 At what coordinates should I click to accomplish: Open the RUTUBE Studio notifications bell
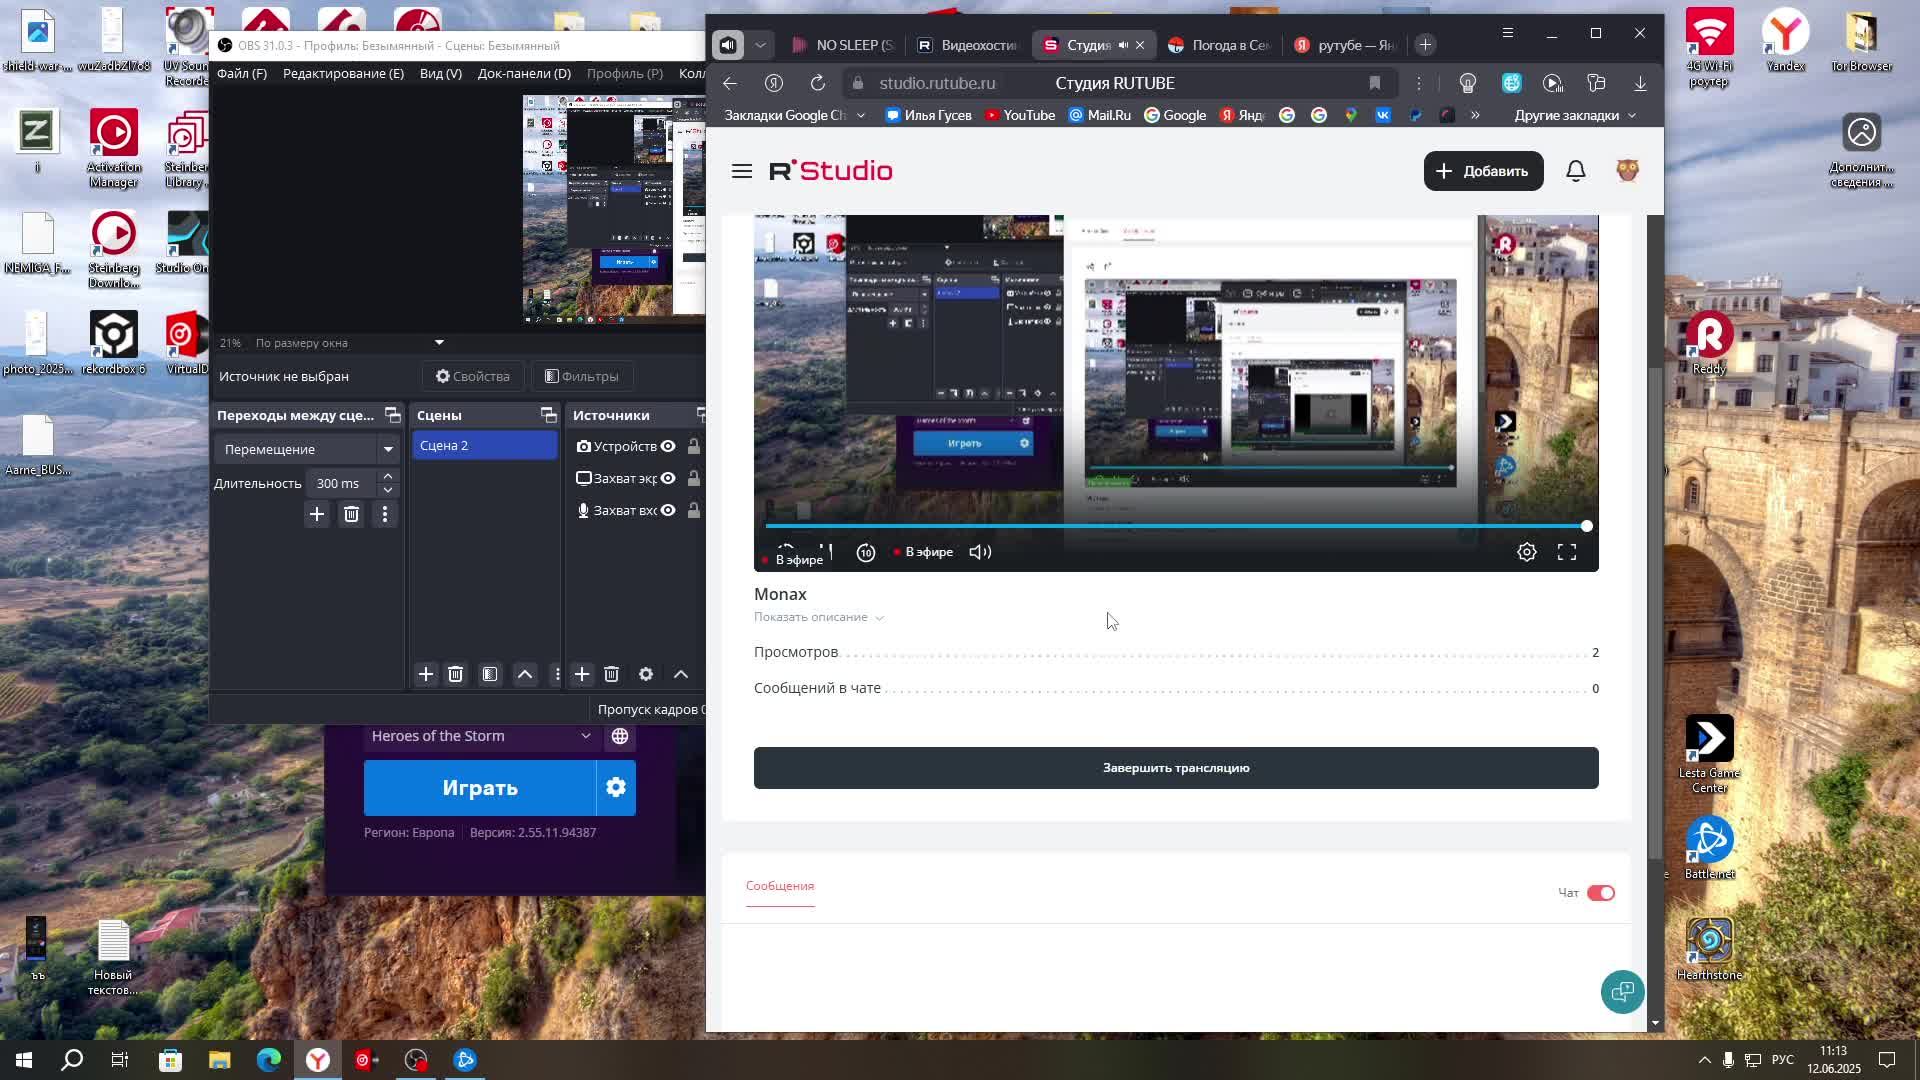tap(1575, 171)
